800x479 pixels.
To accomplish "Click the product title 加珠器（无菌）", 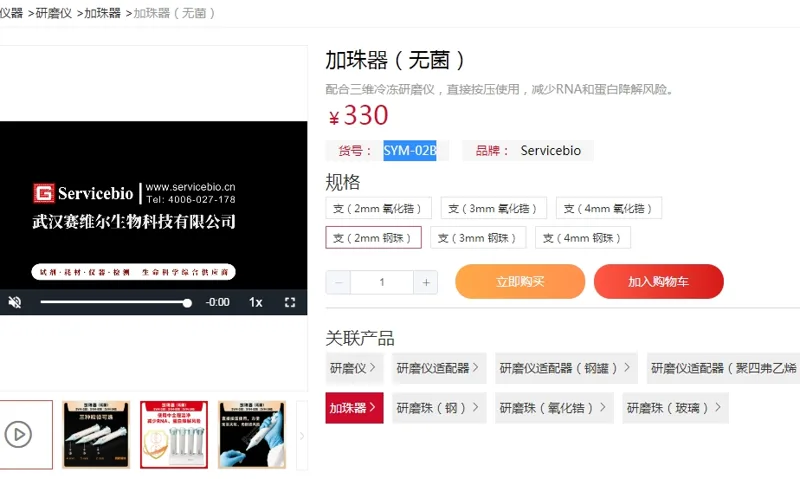I will click(x=395, y=60).
